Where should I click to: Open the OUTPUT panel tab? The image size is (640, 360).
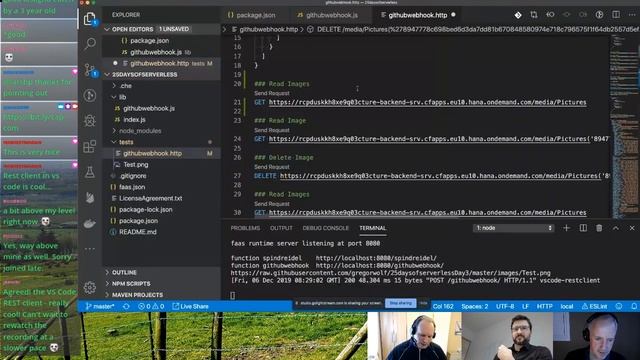pyautogui.click(x=281, y=228)
